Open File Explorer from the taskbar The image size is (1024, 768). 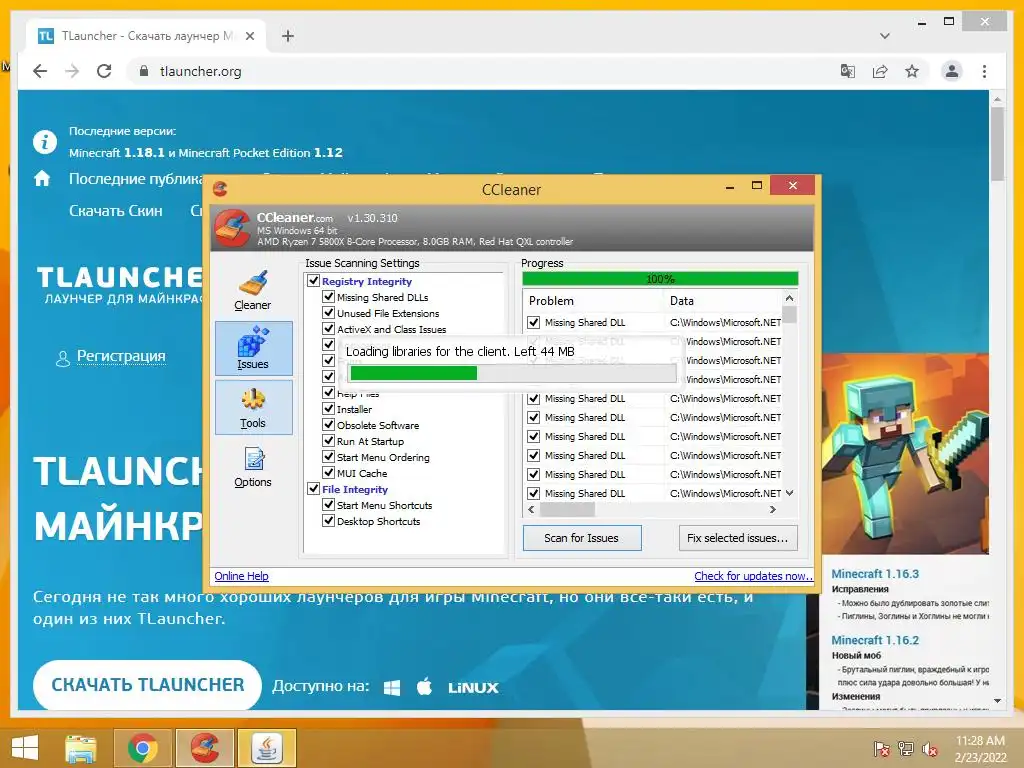(x=80, y=748)
